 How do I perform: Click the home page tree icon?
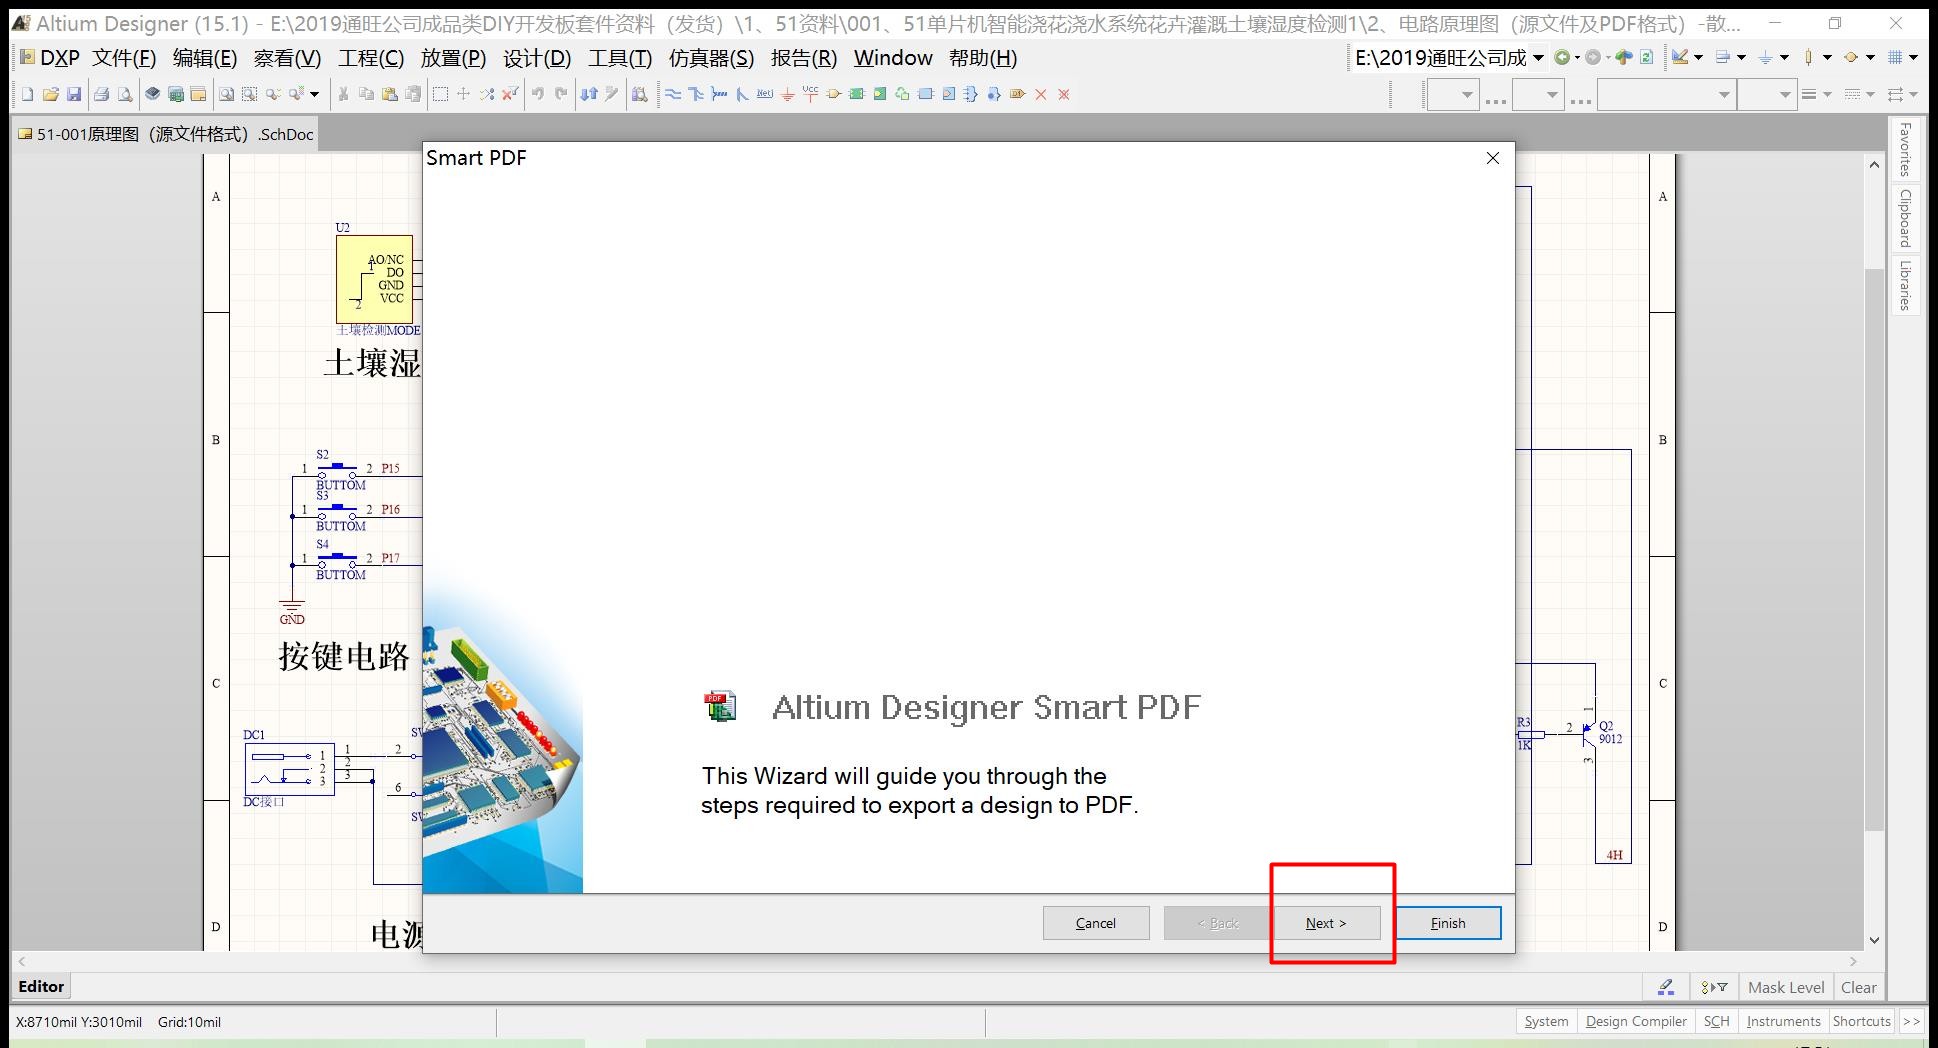pos(1624,57)
